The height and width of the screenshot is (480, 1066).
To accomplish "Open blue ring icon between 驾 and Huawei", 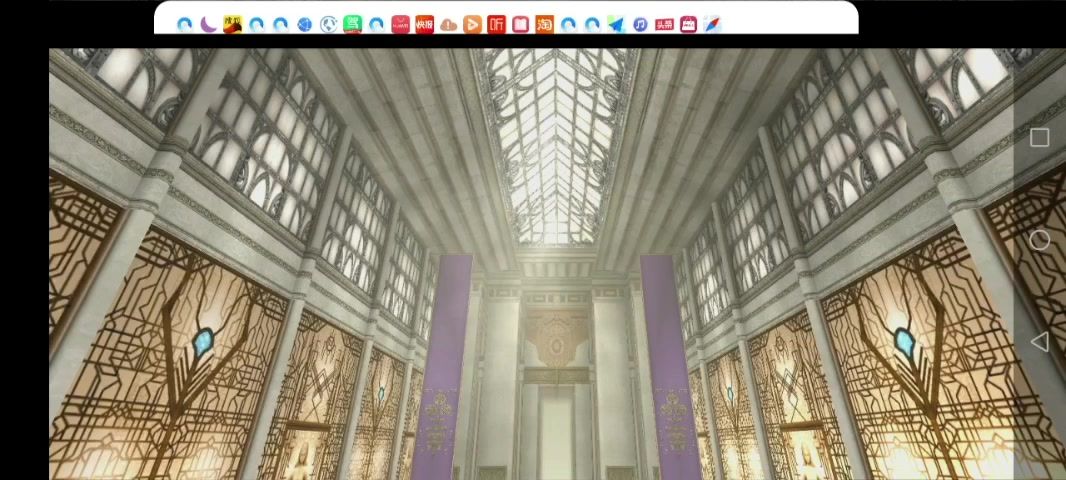I will [377, 24].
